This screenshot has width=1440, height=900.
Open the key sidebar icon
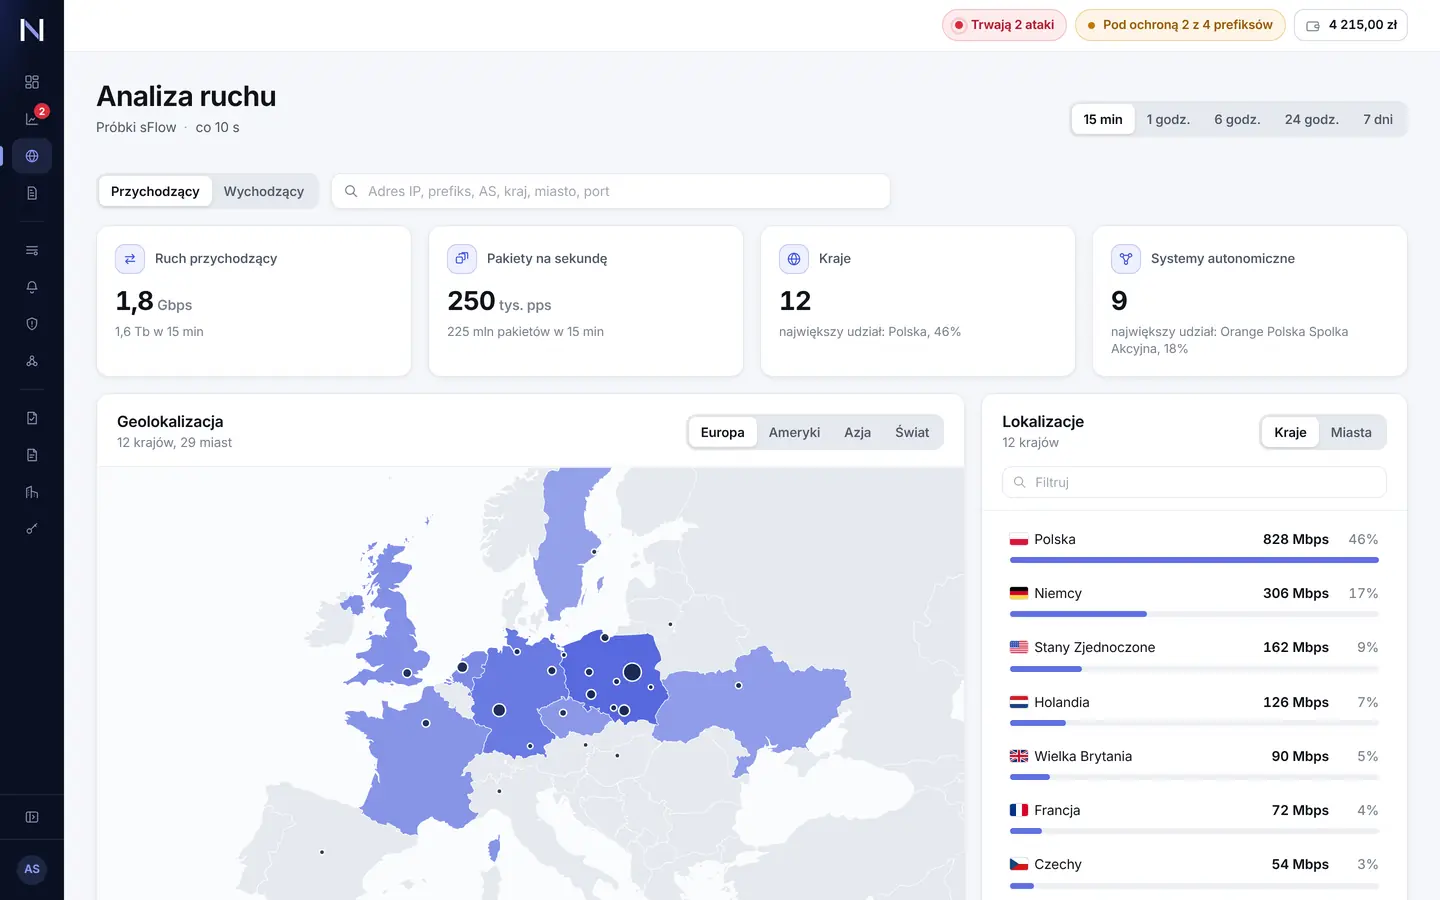(32, 529)
